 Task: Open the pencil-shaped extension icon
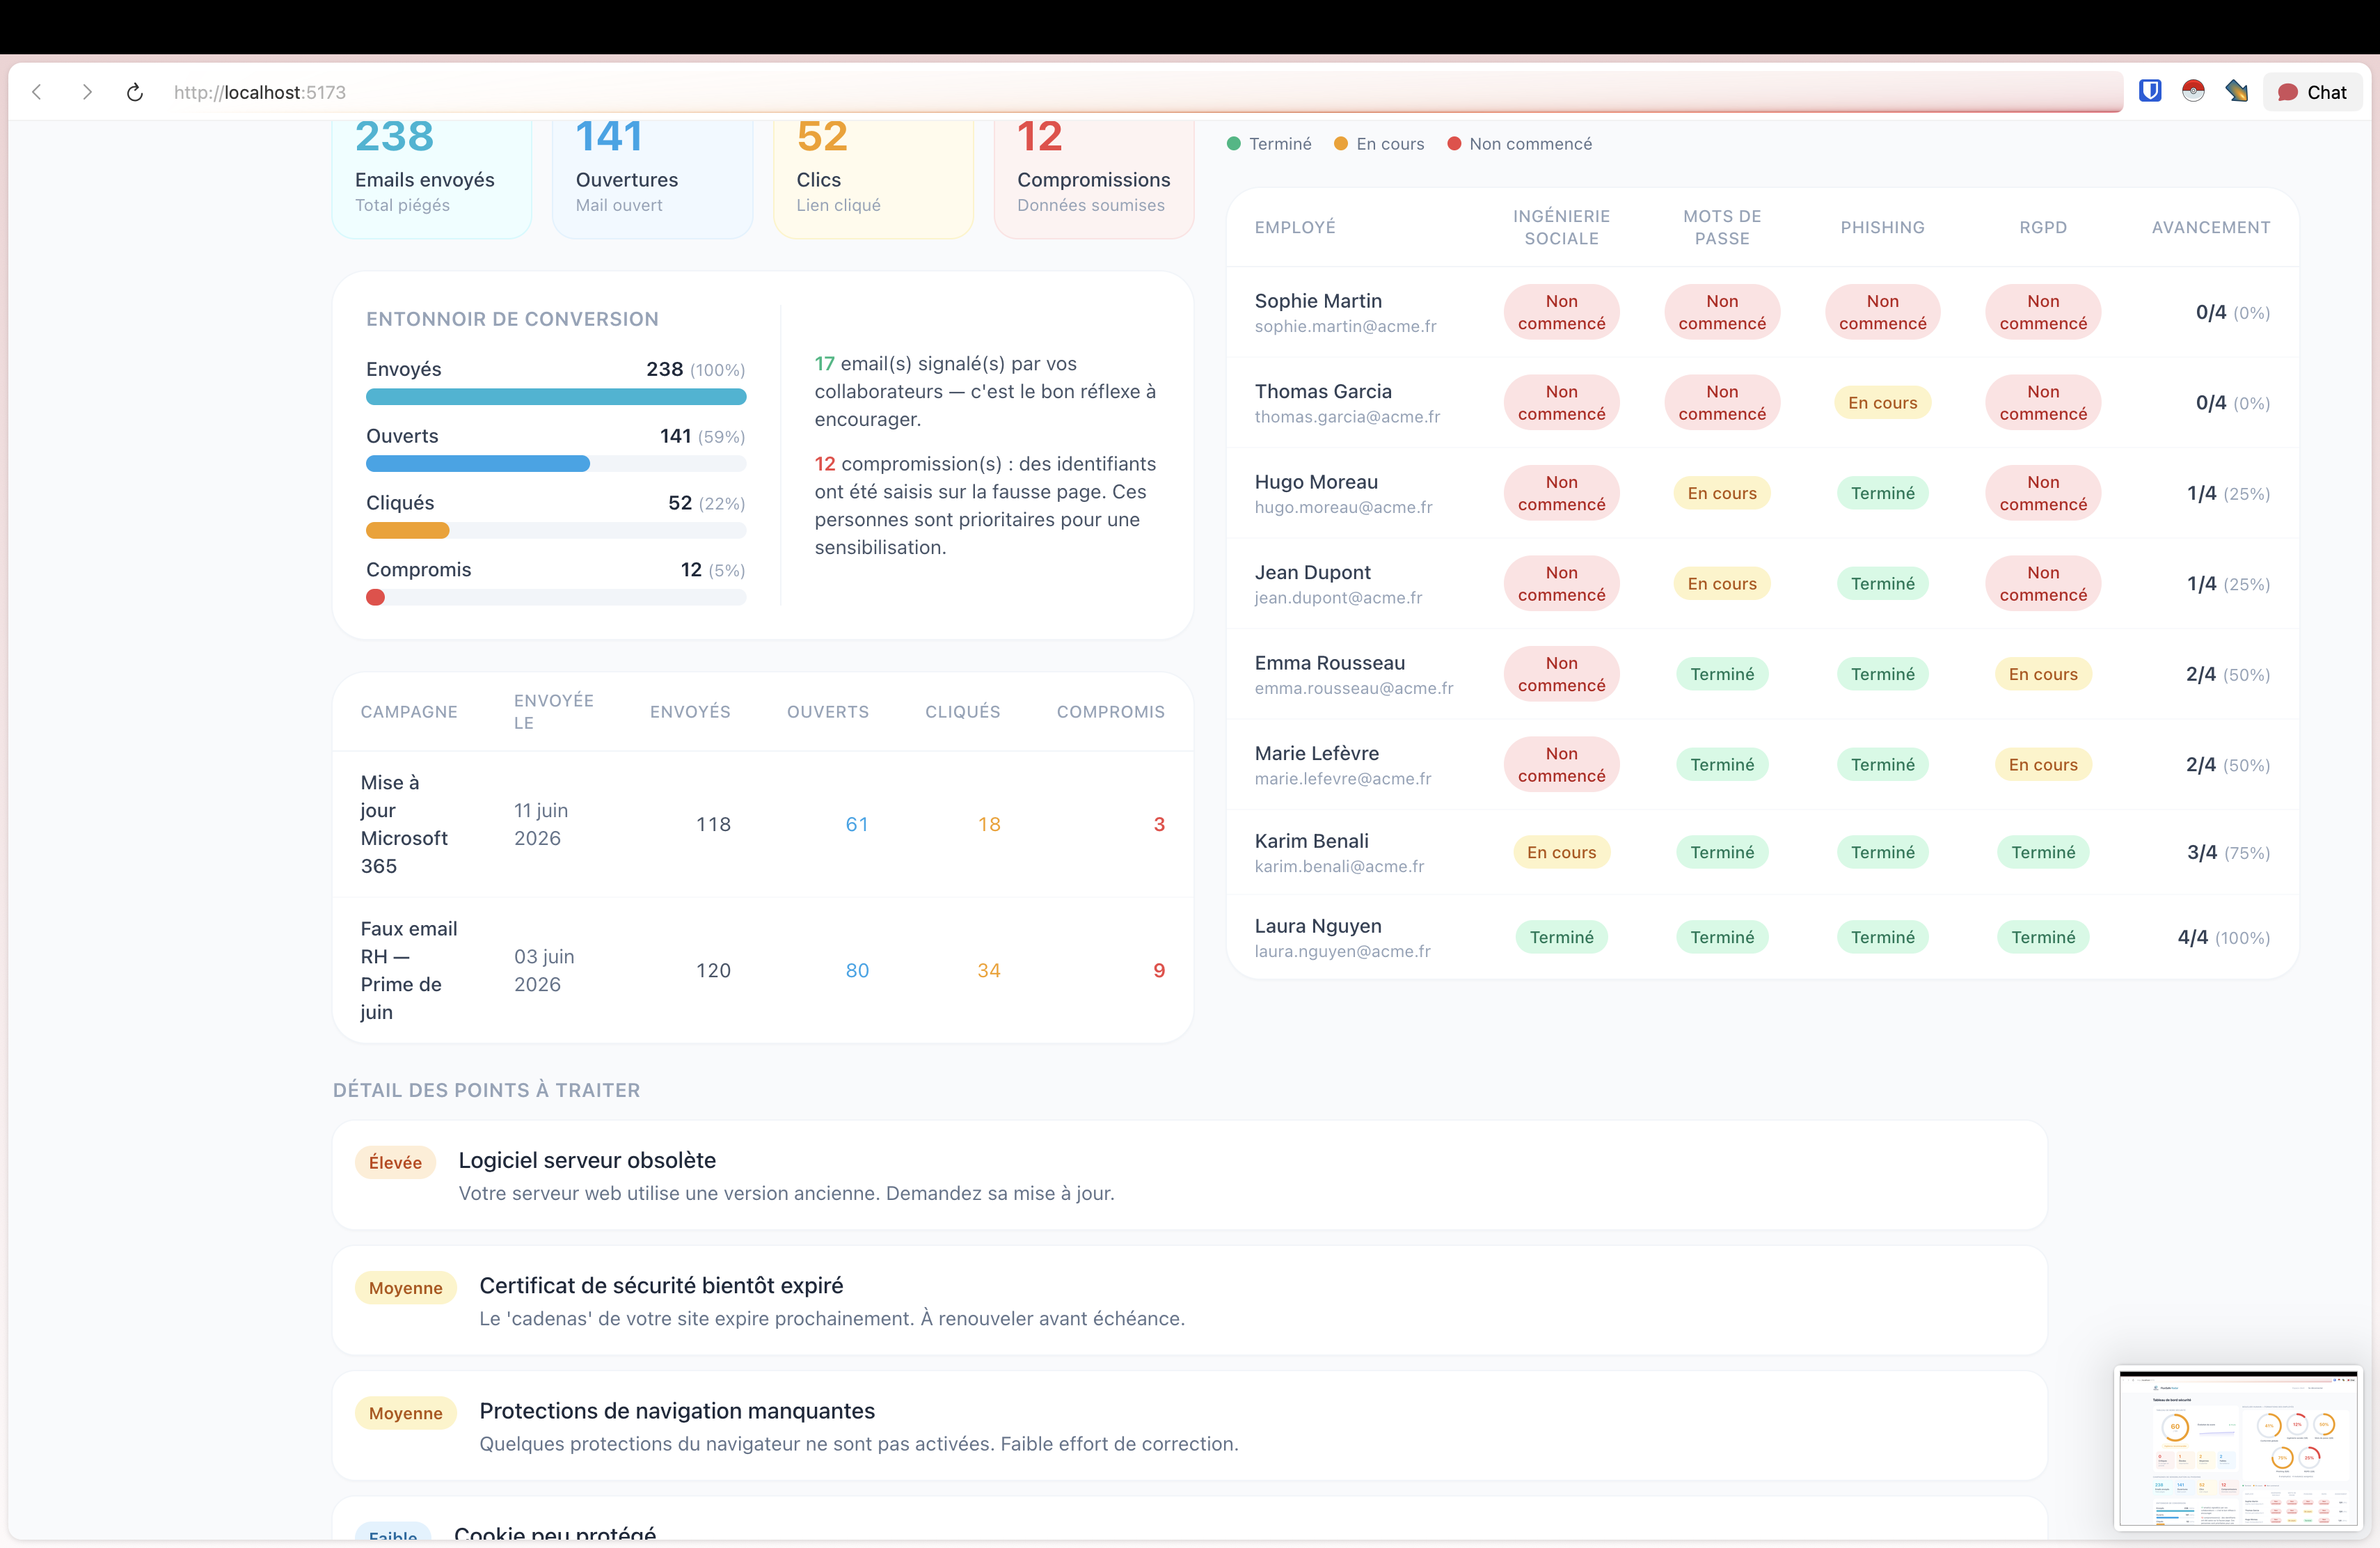[2237, 91]
